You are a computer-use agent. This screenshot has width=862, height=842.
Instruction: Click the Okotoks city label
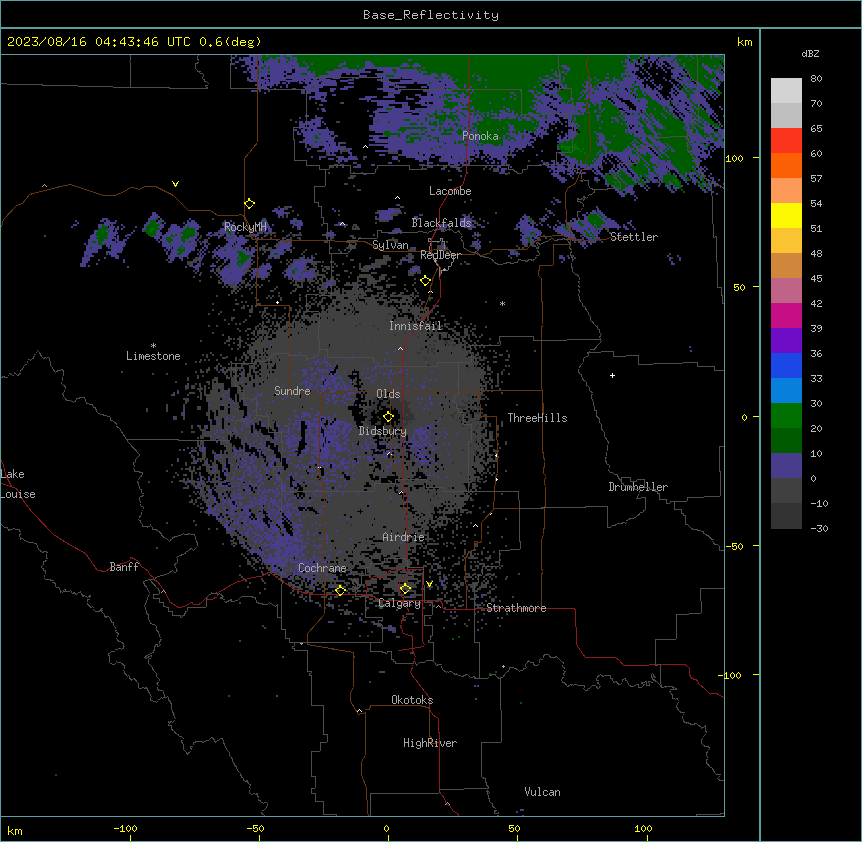pyautogui.click(x=412, y=700)
